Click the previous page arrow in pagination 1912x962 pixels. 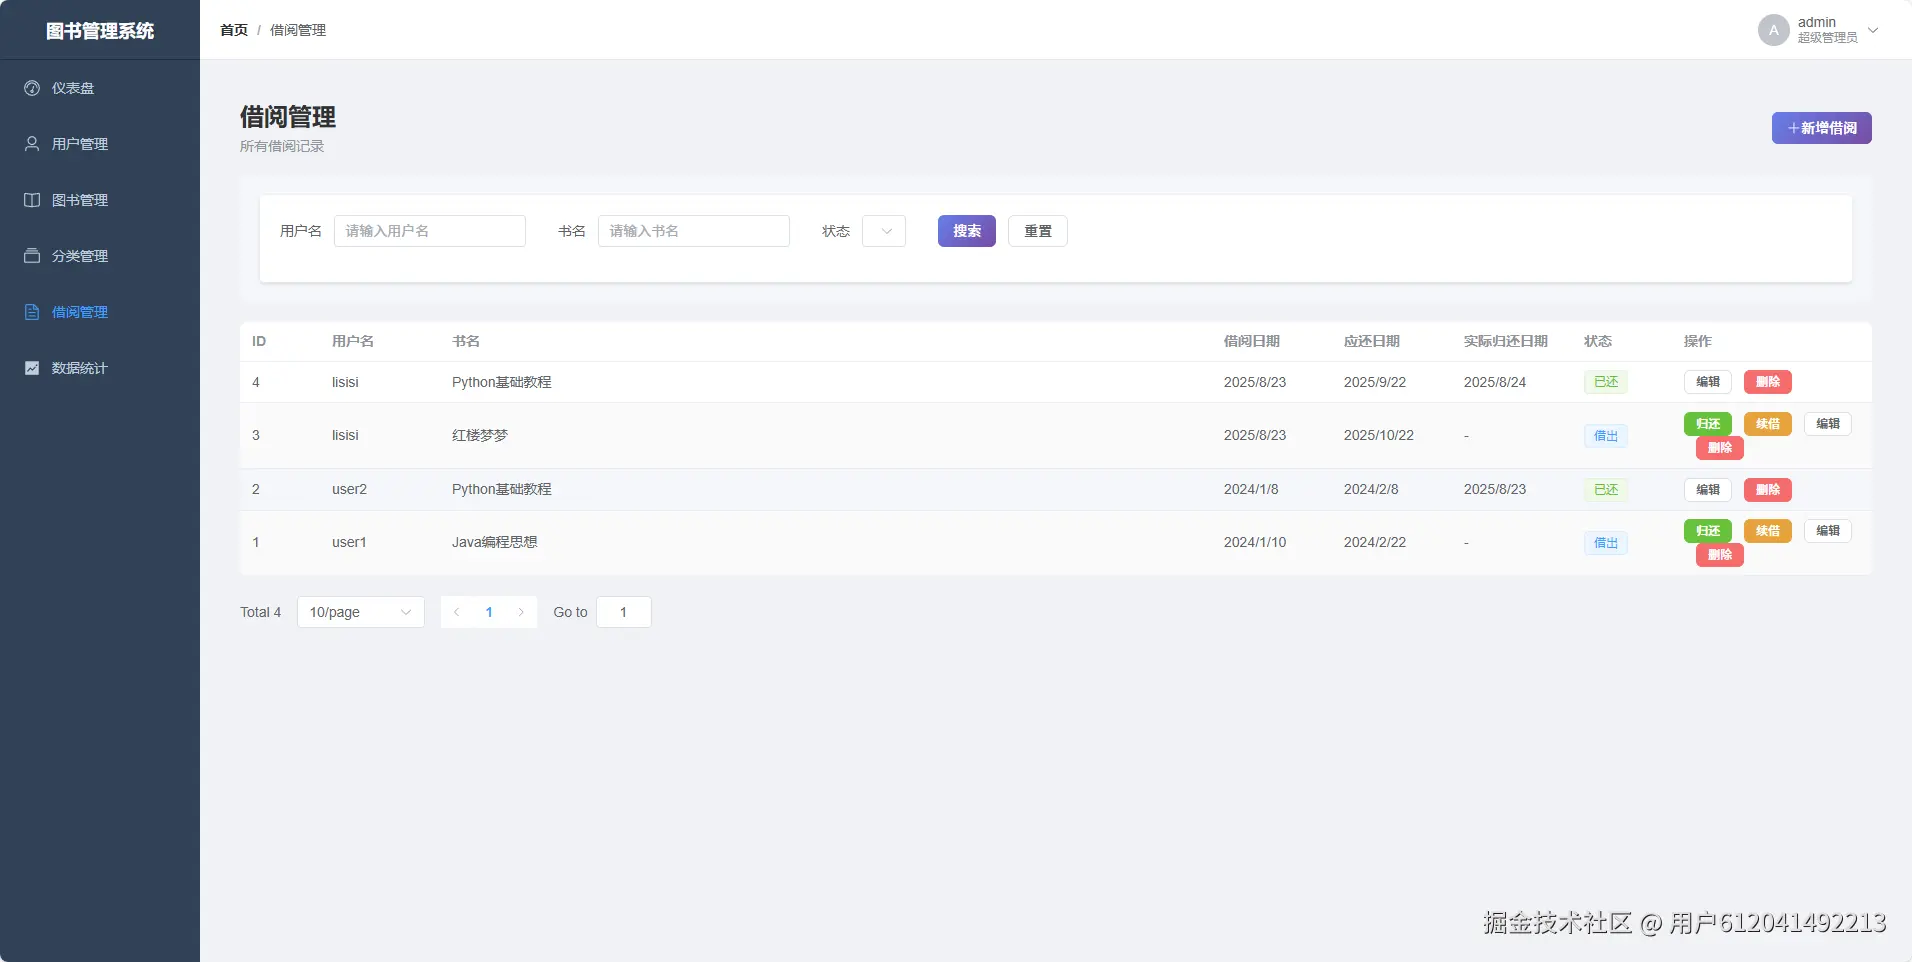point(456,612)
